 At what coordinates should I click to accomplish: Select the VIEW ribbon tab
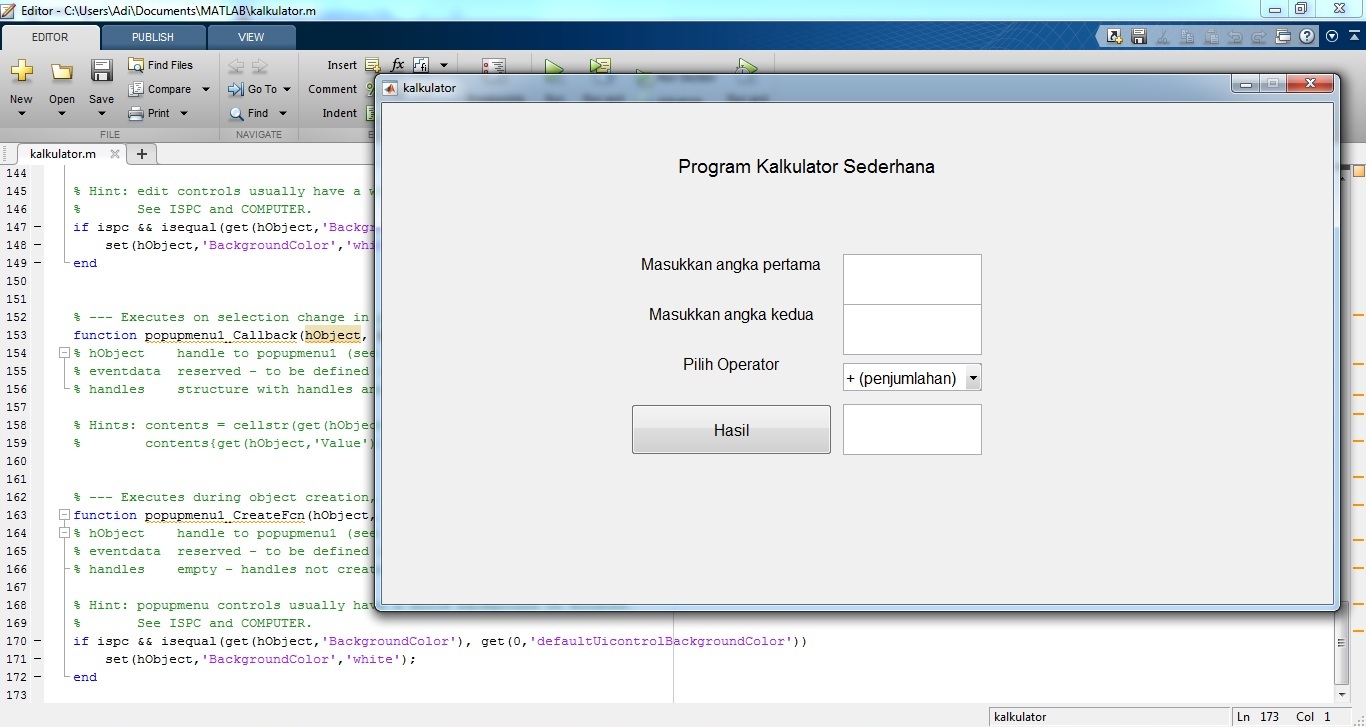(251, 37)
